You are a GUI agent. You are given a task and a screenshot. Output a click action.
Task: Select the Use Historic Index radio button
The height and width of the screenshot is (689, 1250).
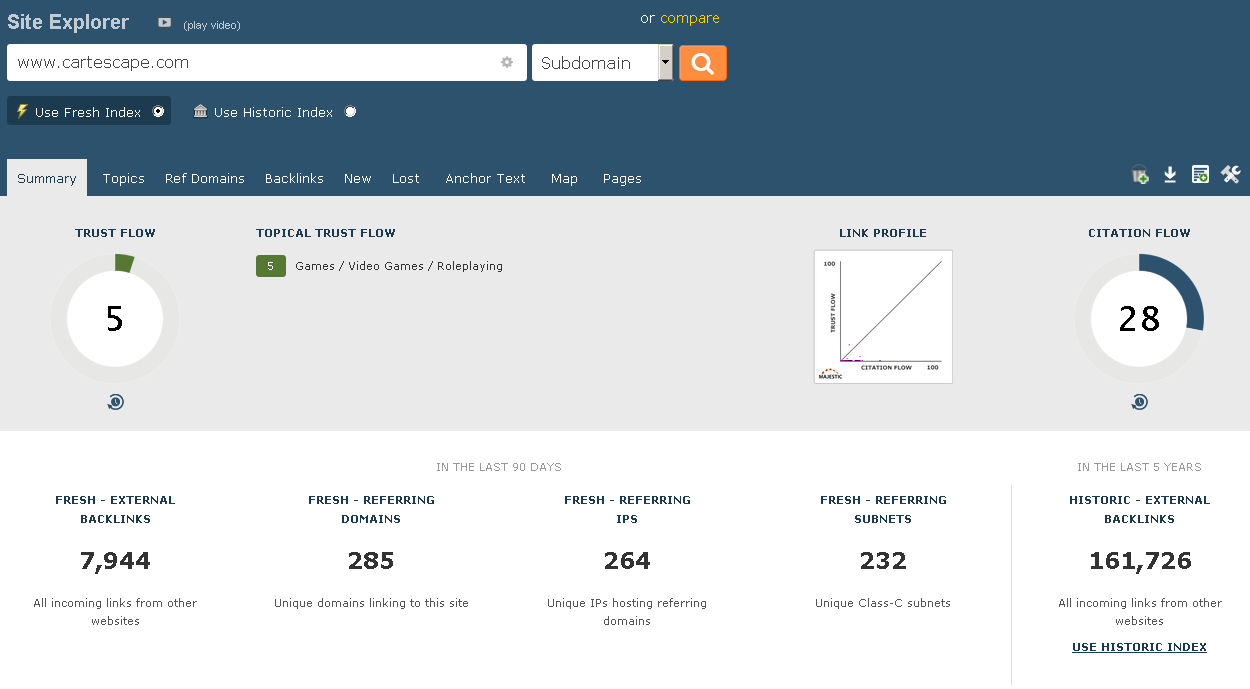(x=350, y=112)
